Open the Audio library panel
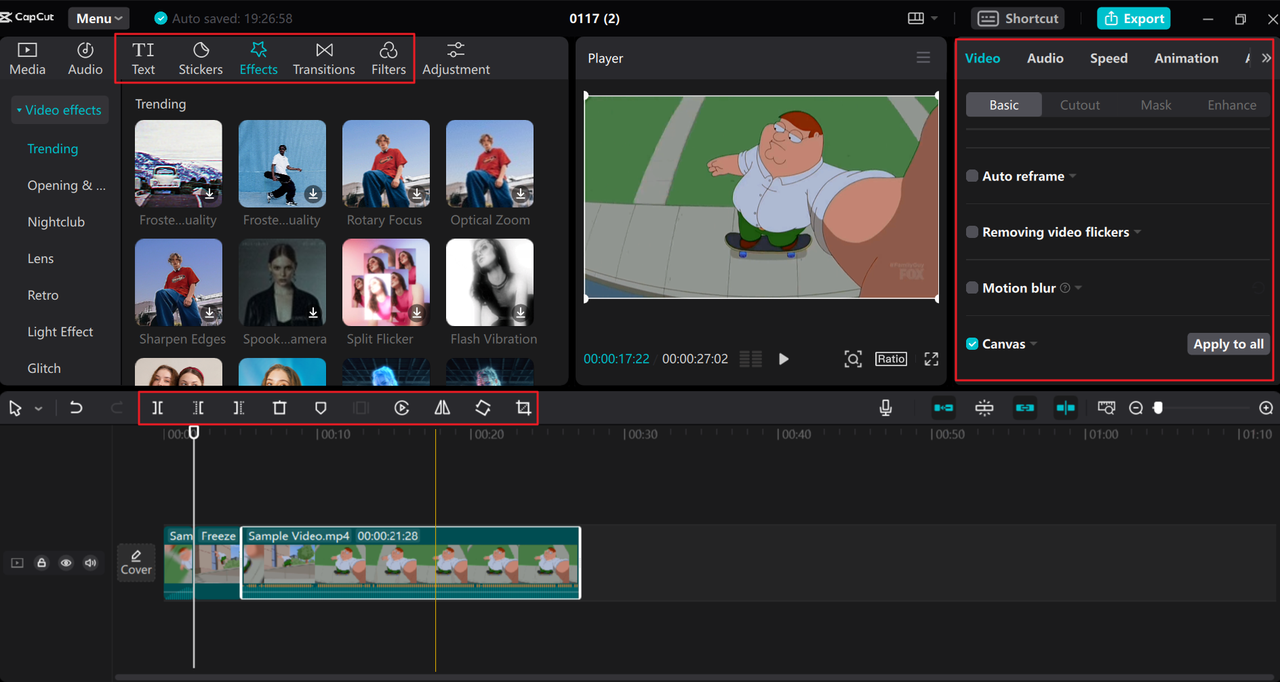 pyautogui.click(x=85, y=59)
